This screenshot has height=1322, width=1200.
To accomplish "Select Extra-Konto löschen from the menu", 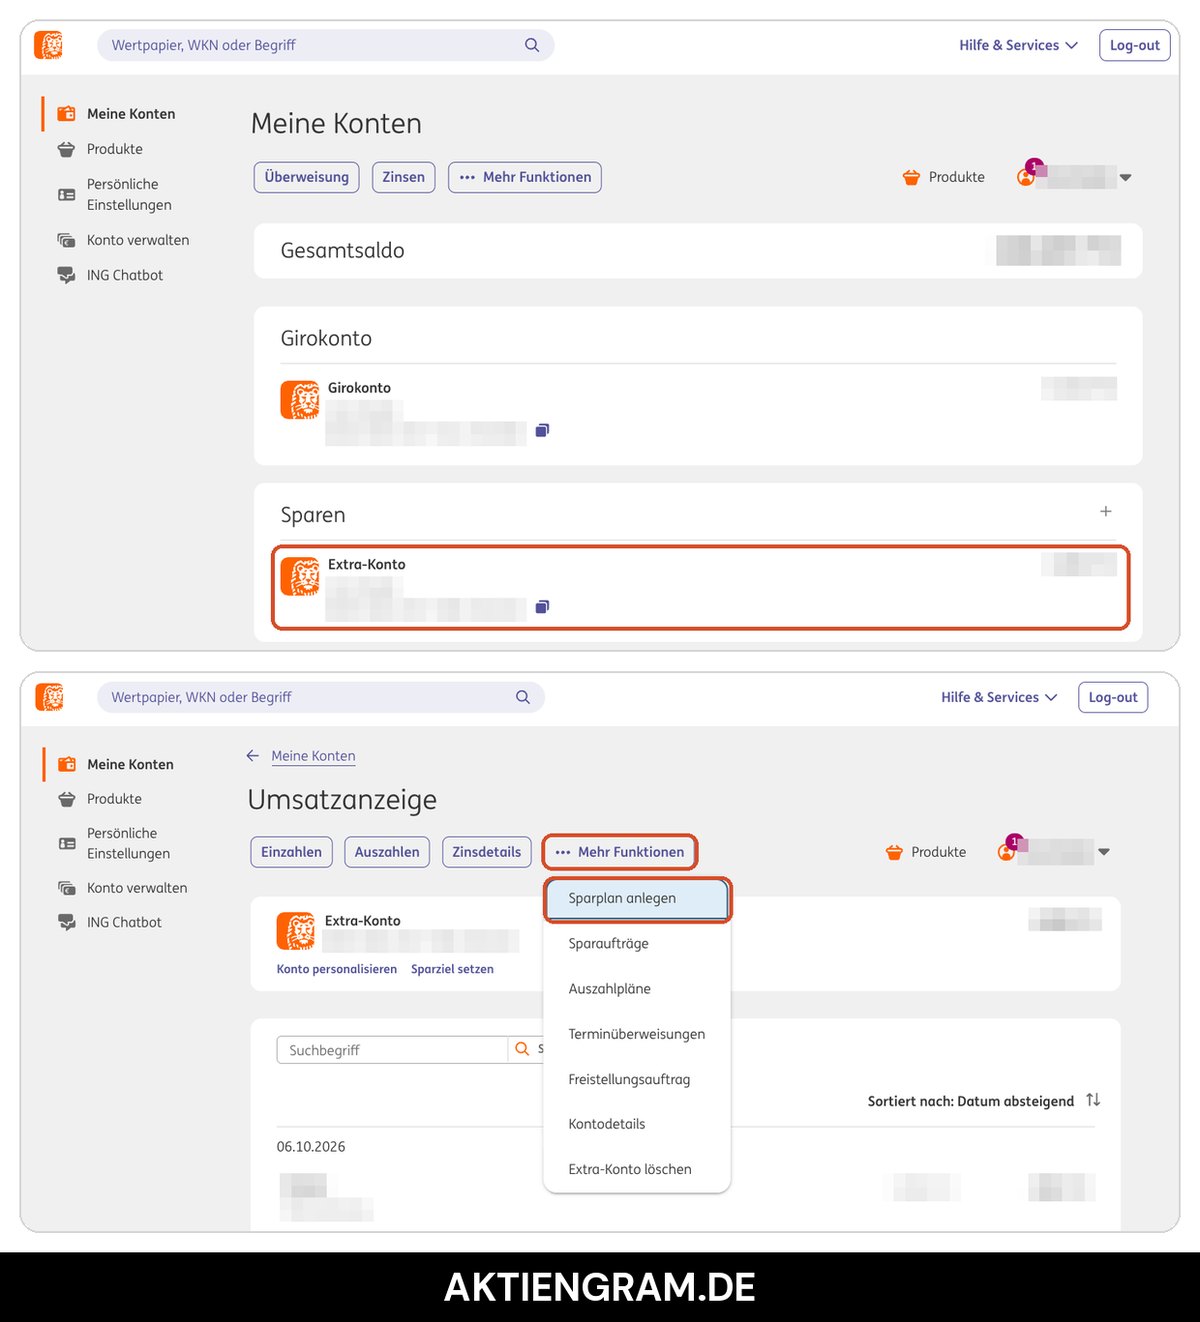I will (x=637, y=1169).
